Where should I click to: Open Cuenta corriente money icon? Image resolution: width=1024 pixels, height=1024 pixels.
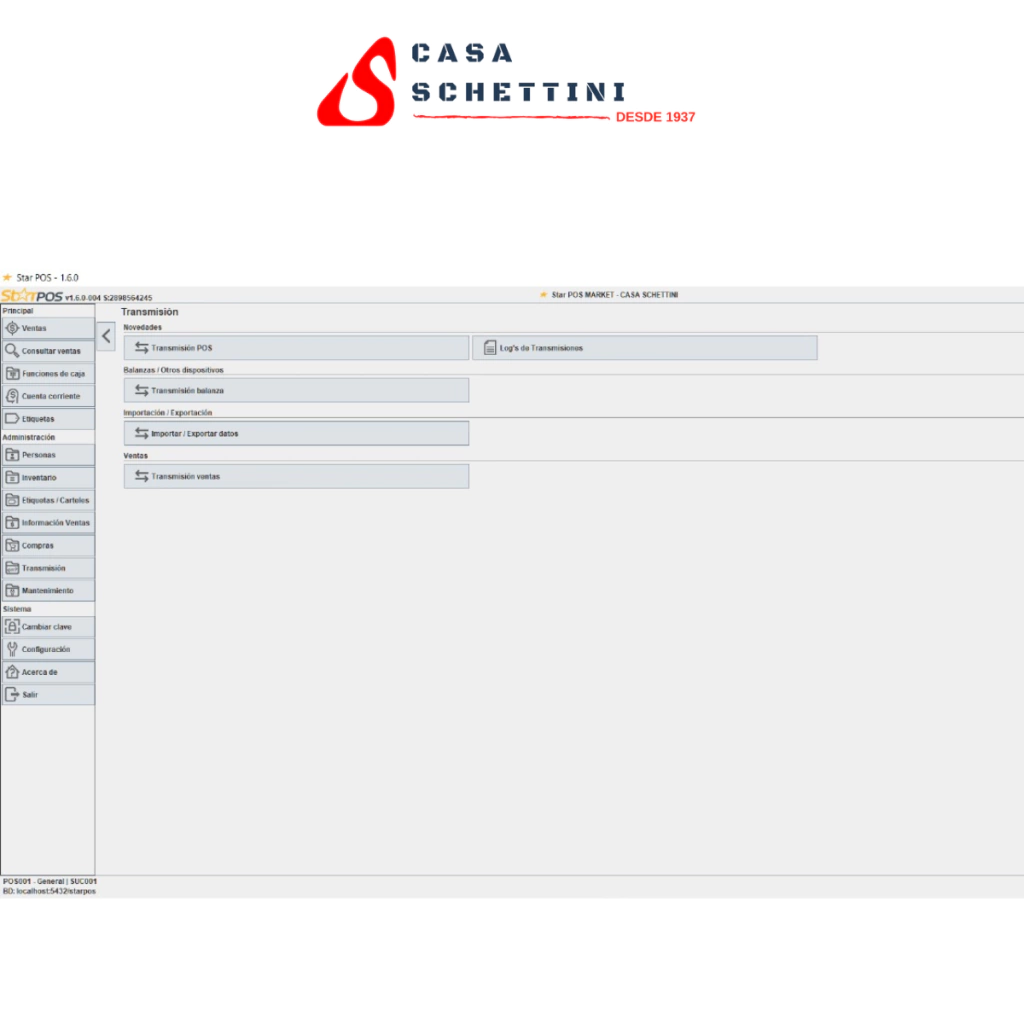12,396
